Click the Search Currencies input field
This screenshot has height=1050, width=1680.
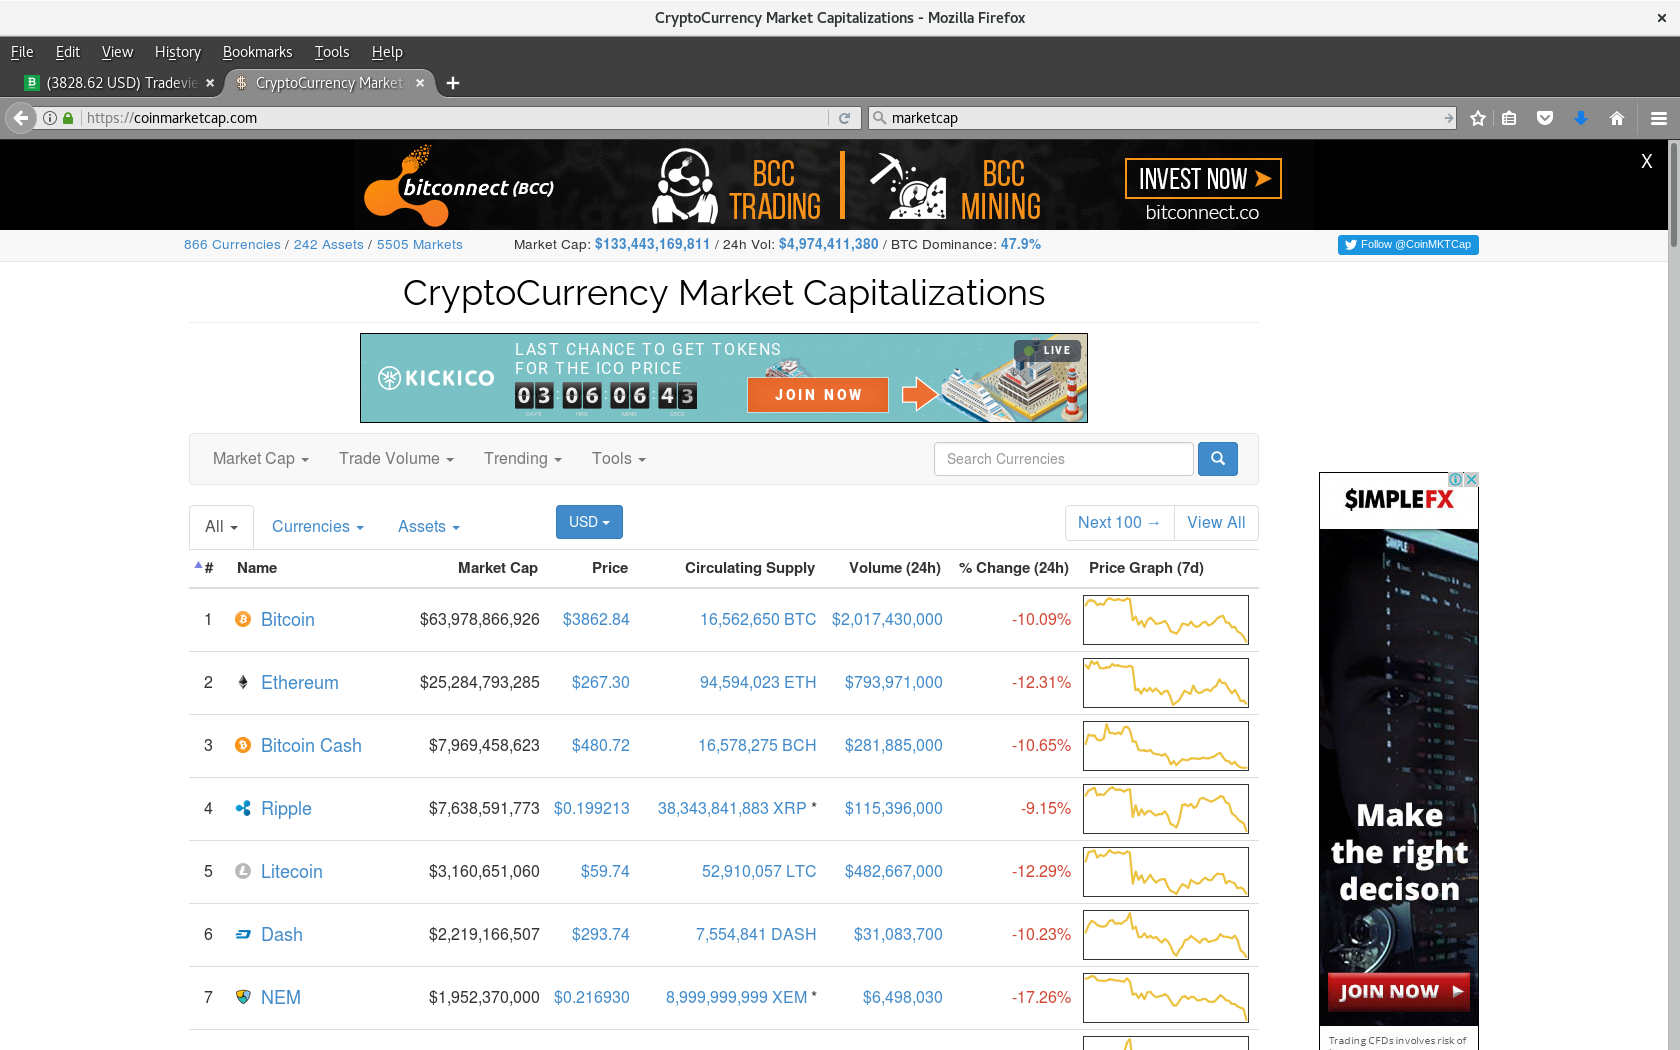click(1064, 459)
